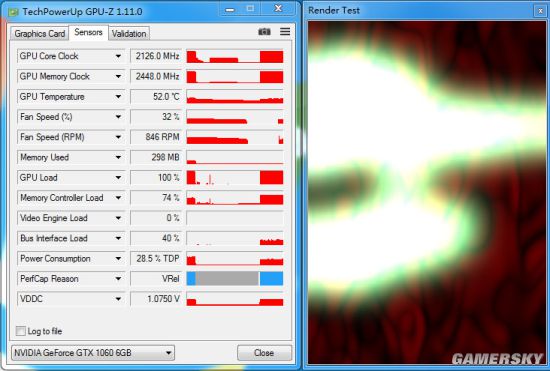The width and height of the screenshot is (550, 371).
Task: Close the GPU-Z window with X
Action: [x=278, y=9]
